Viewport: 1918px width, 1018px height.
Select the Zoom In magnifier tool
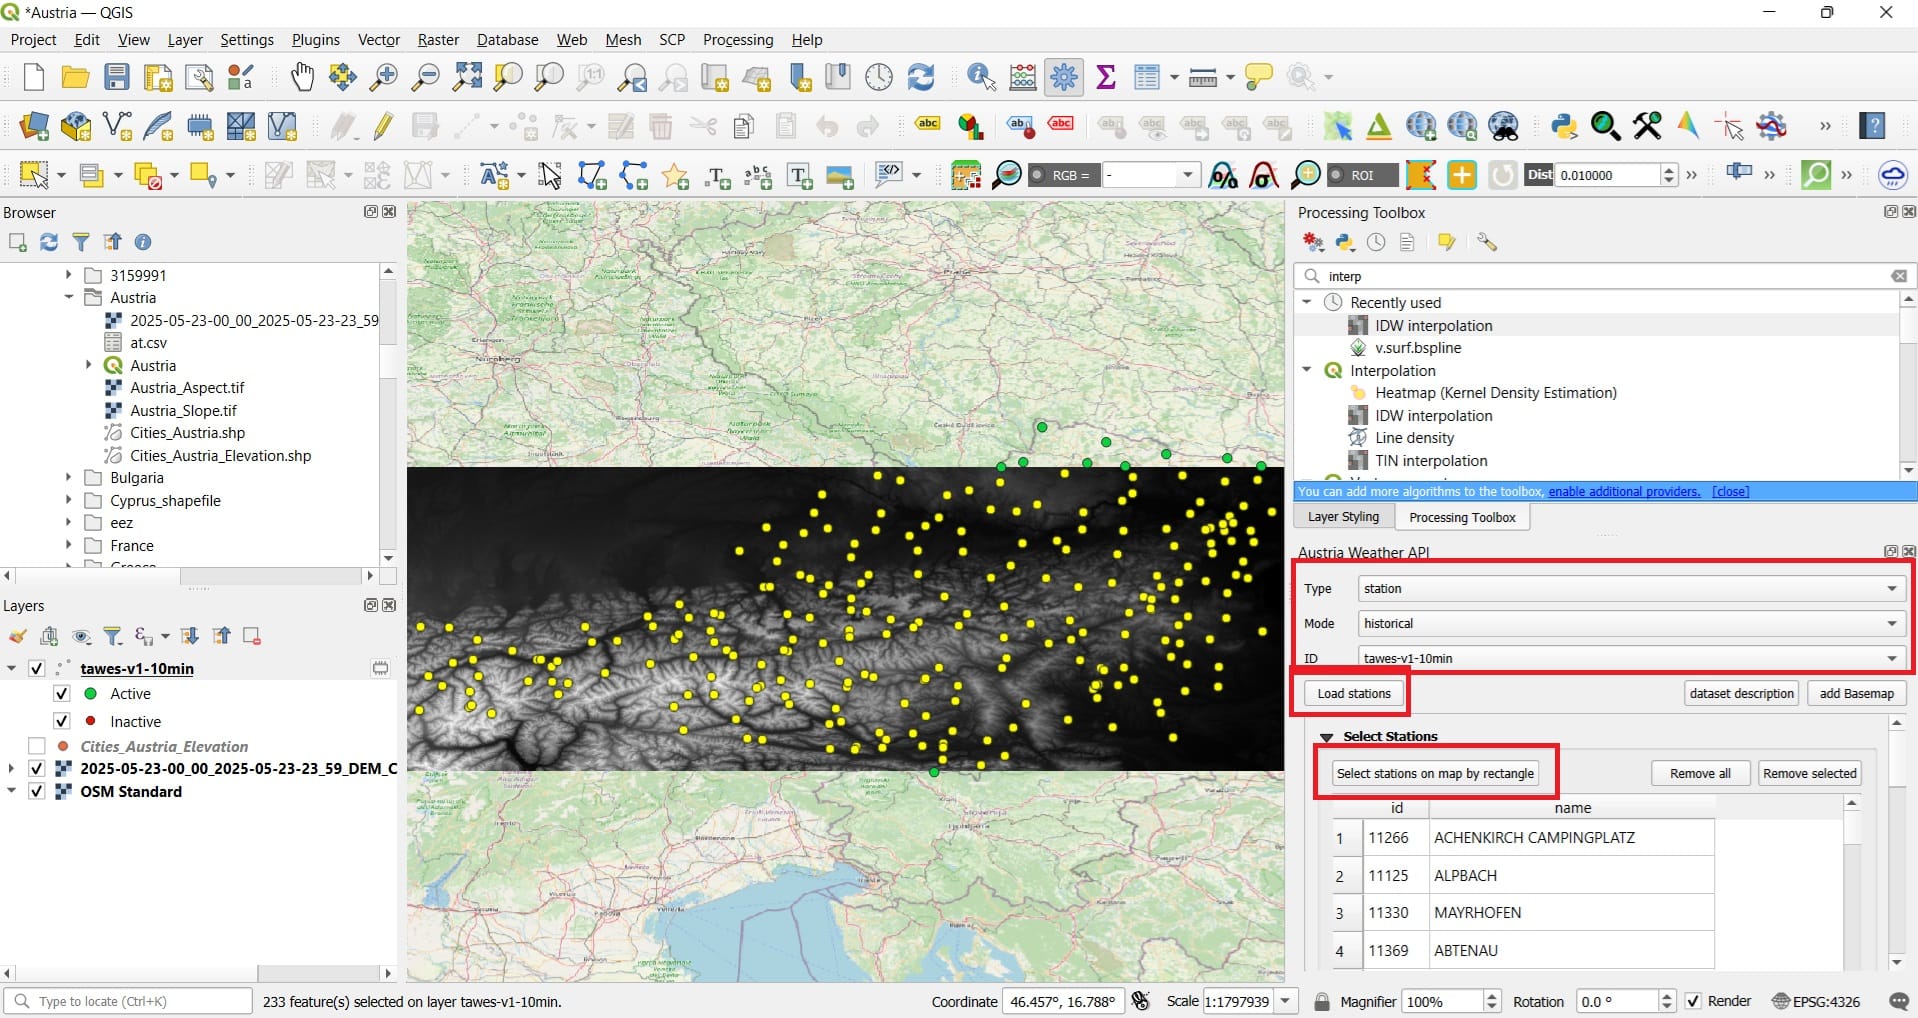(384, 77)
